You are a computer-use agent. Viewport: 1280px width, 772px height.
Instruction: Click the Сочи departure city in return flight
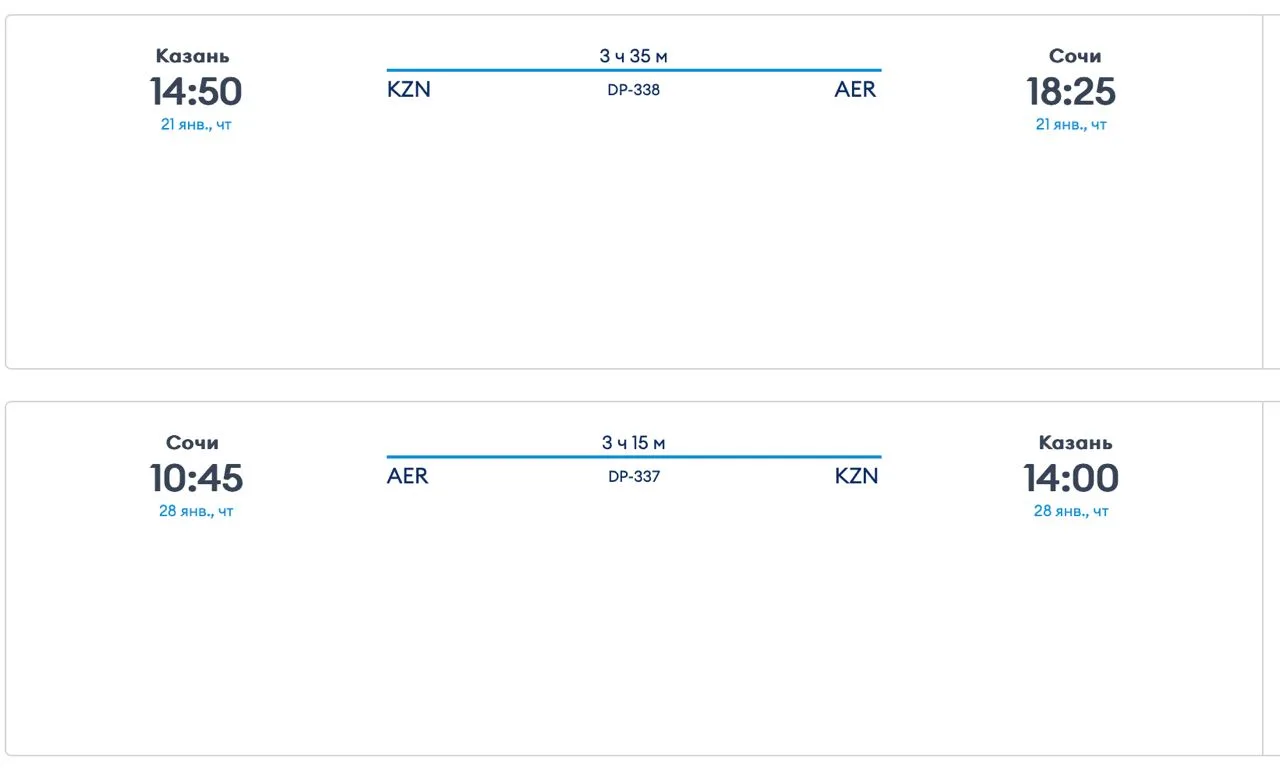pos(192,443)
